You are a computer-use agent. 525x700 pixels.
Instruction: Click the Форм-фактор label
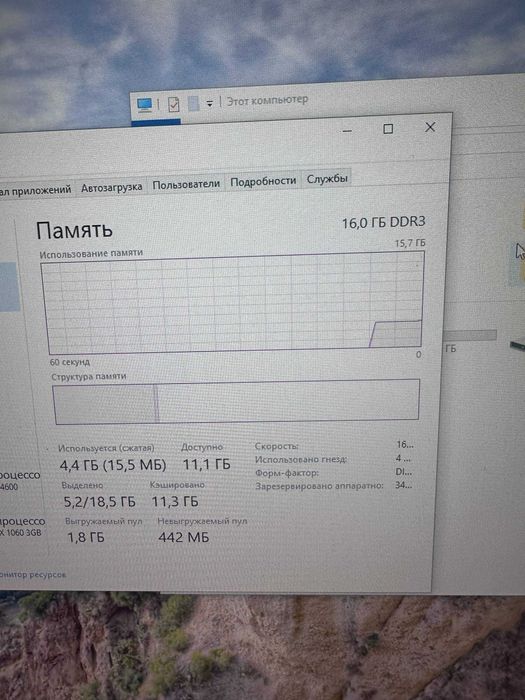pos(287,472)
